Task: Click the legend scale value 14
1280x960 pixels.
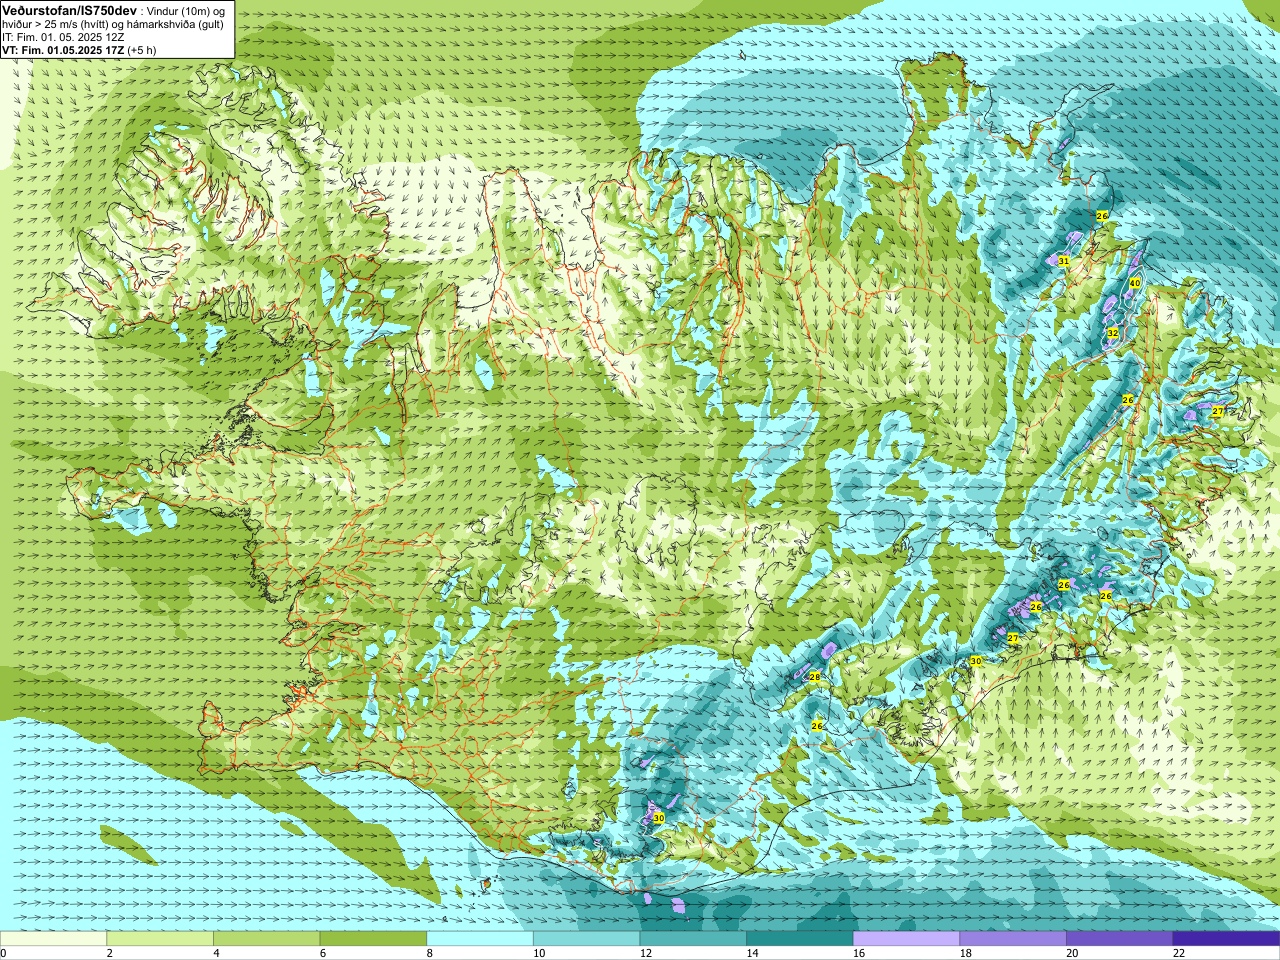Action: 752,953
